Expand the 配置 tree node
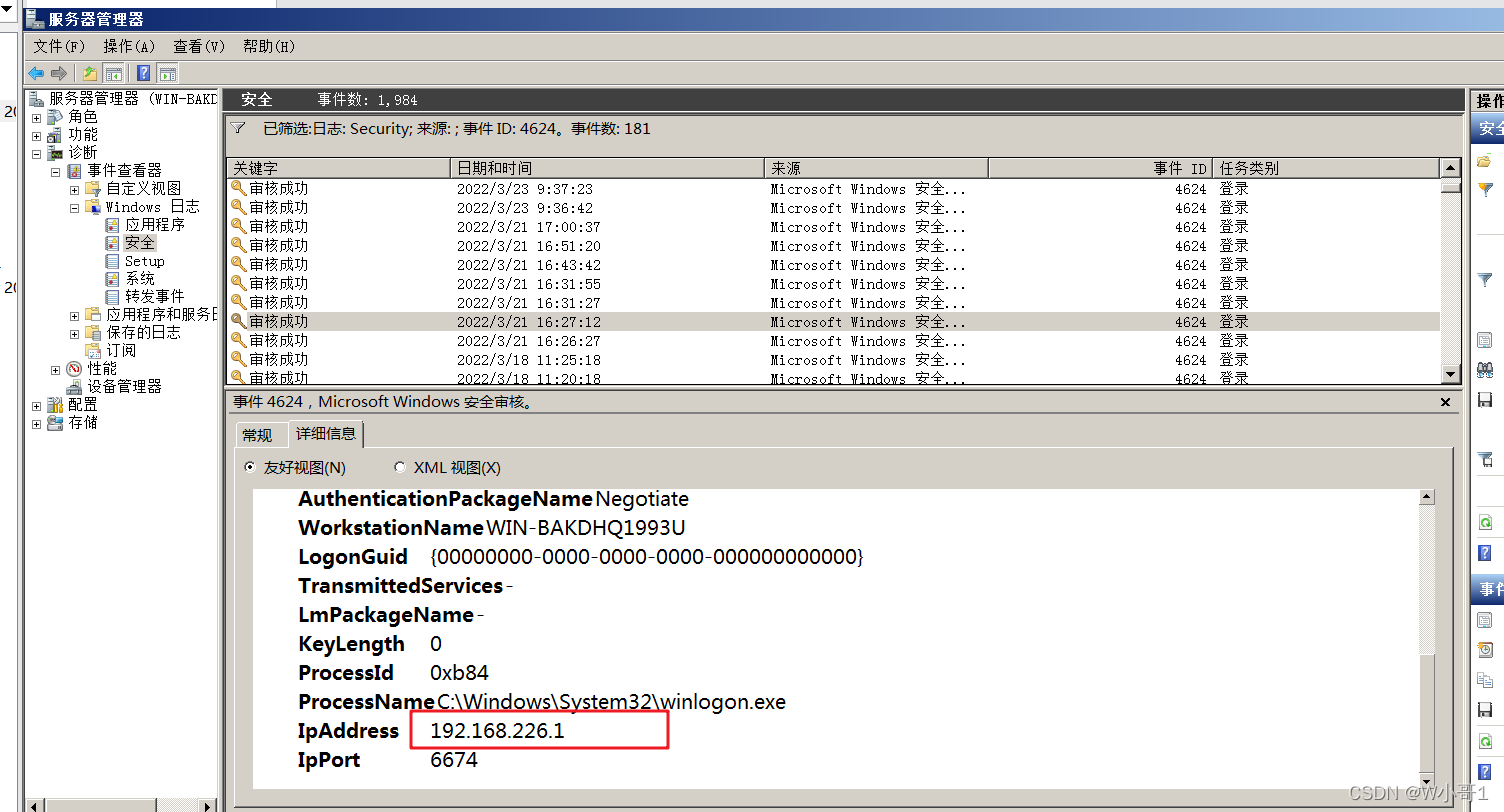 click(37, 405)
